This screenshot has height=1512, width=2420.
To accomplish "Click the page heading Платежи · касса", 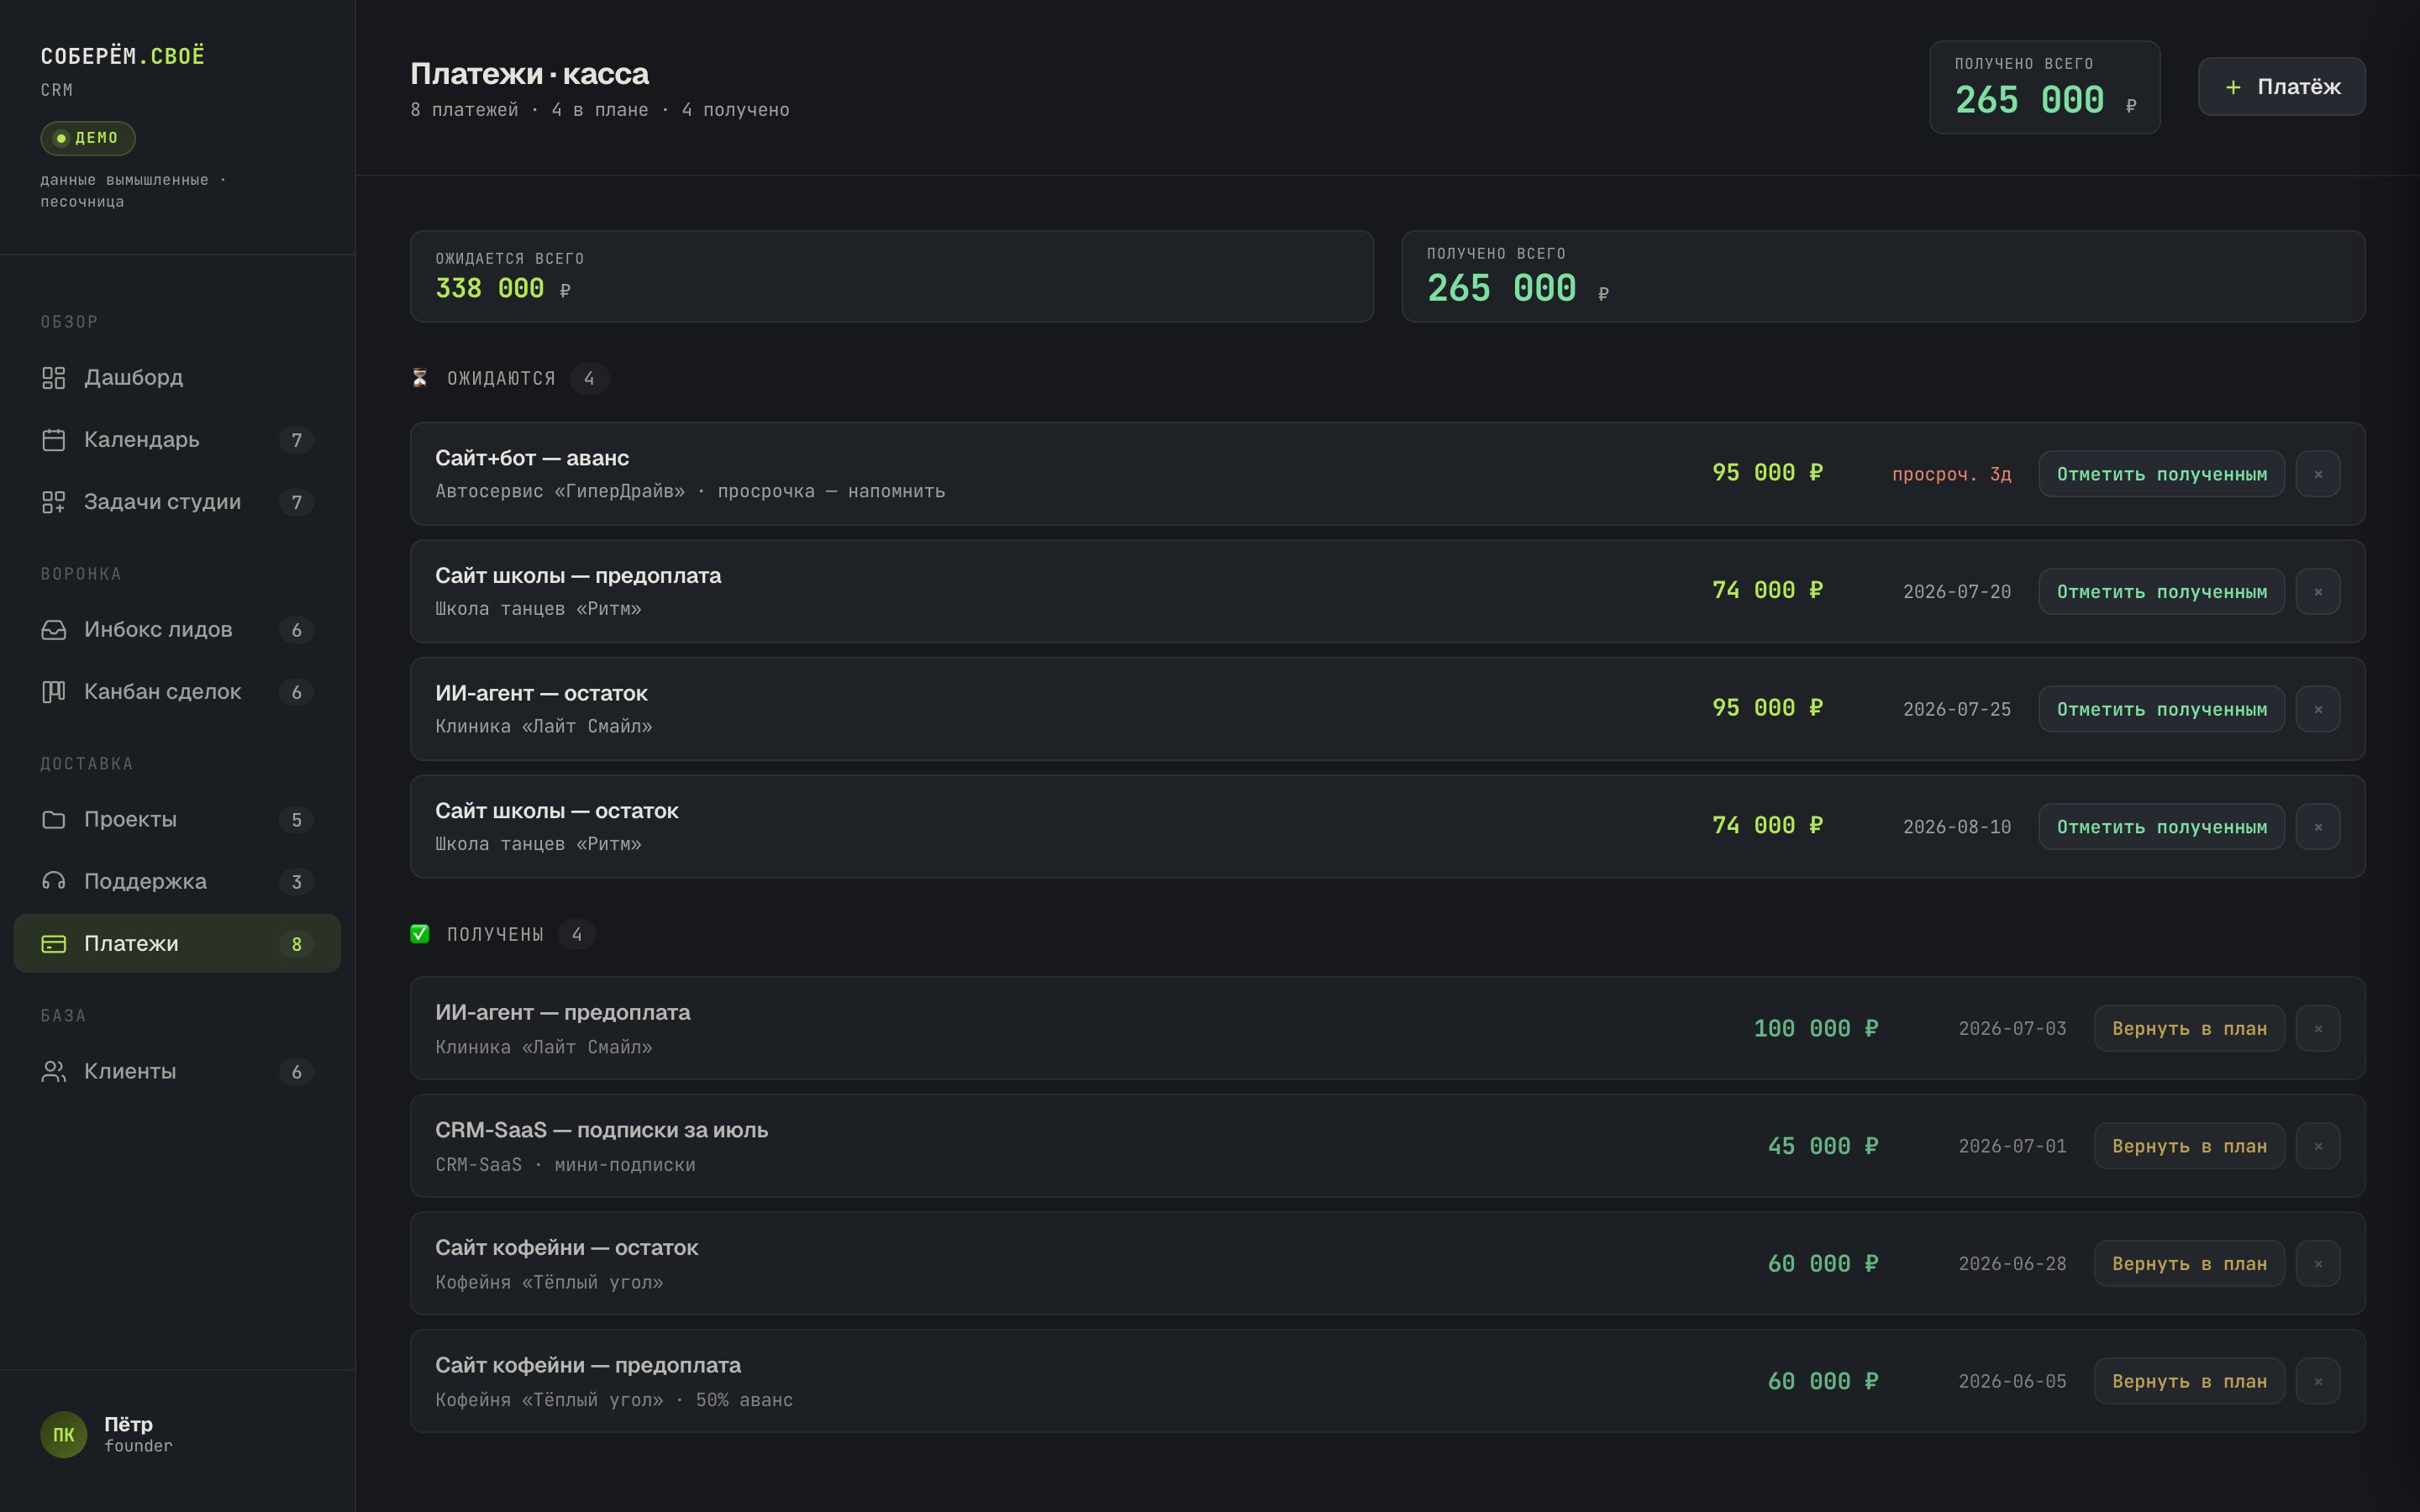I will click(529, 74).
